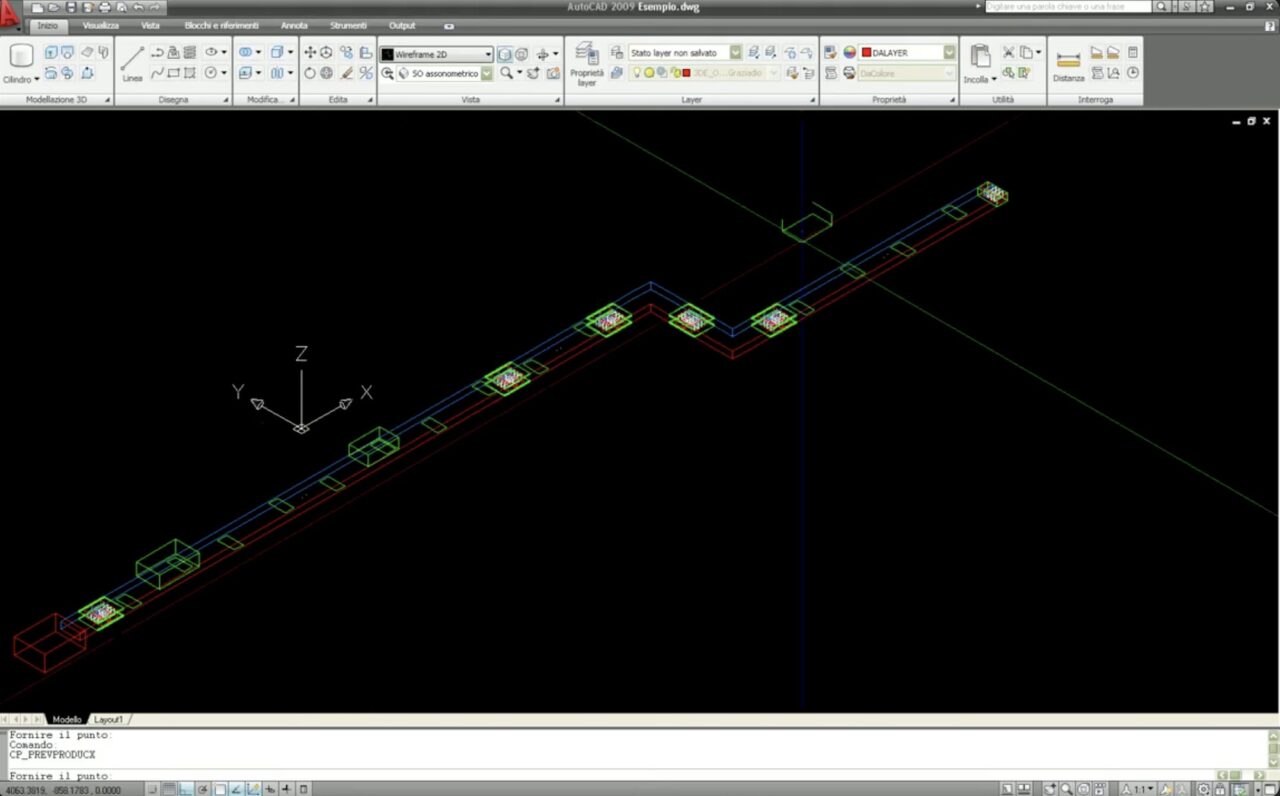Screen dimensions: 1280x796
Task: Toggle snap mode in status bar
Action: [152, 789]
